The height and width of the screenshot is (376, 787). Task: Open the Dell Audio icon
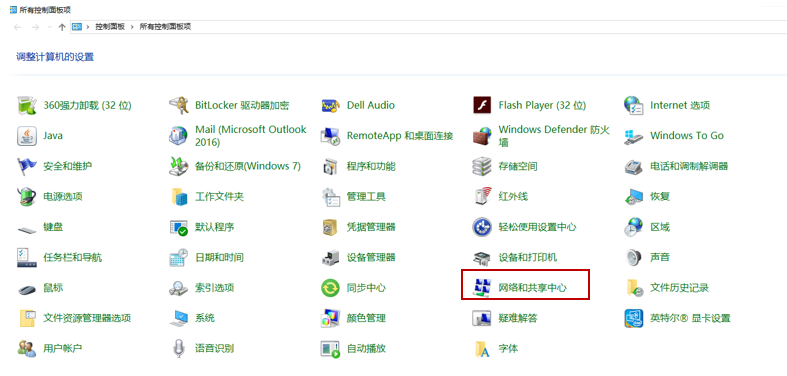(x=330, y=105)
